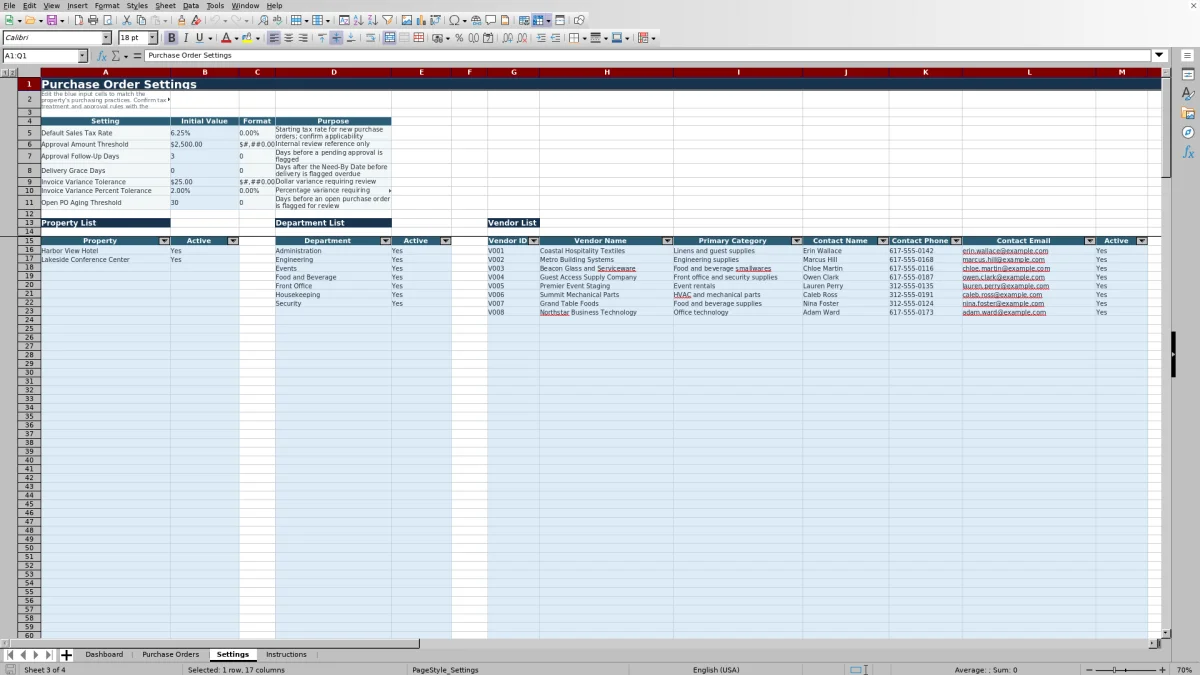This screenshot has width=1200, height=675.
Task: Click the Sort Ascending icon
Action: click(359, 20)
